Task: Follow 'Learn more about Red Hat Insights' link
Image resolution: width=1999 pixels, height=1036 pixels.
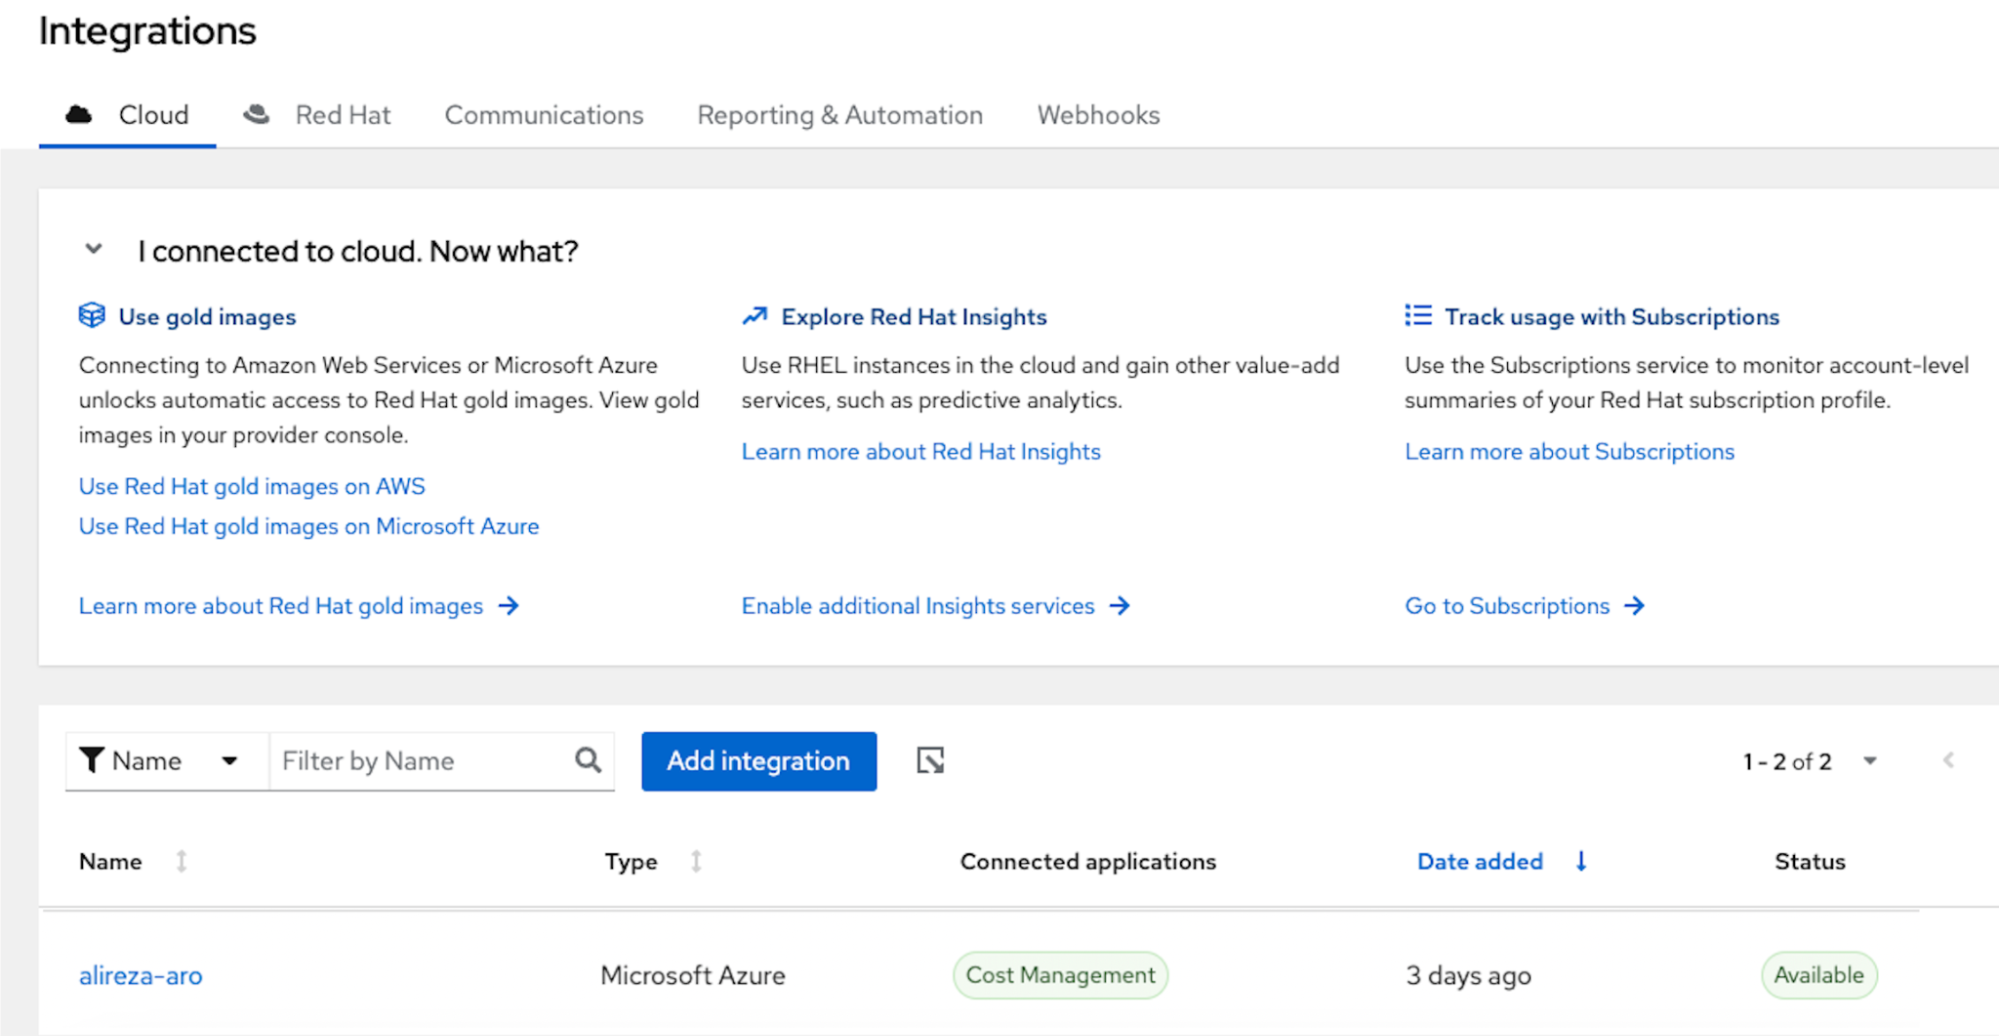Action: (x=921, y=451)
